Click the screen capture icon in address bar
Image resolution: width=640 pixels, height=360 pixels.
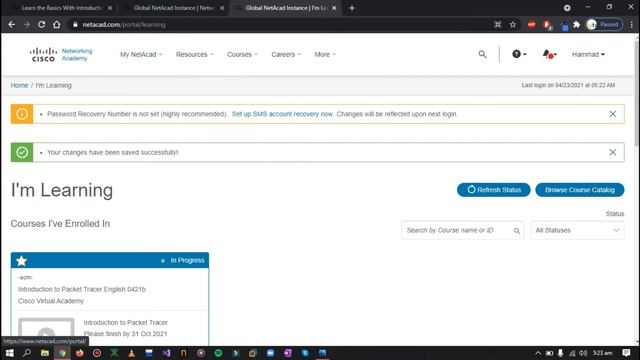(498, 24)
